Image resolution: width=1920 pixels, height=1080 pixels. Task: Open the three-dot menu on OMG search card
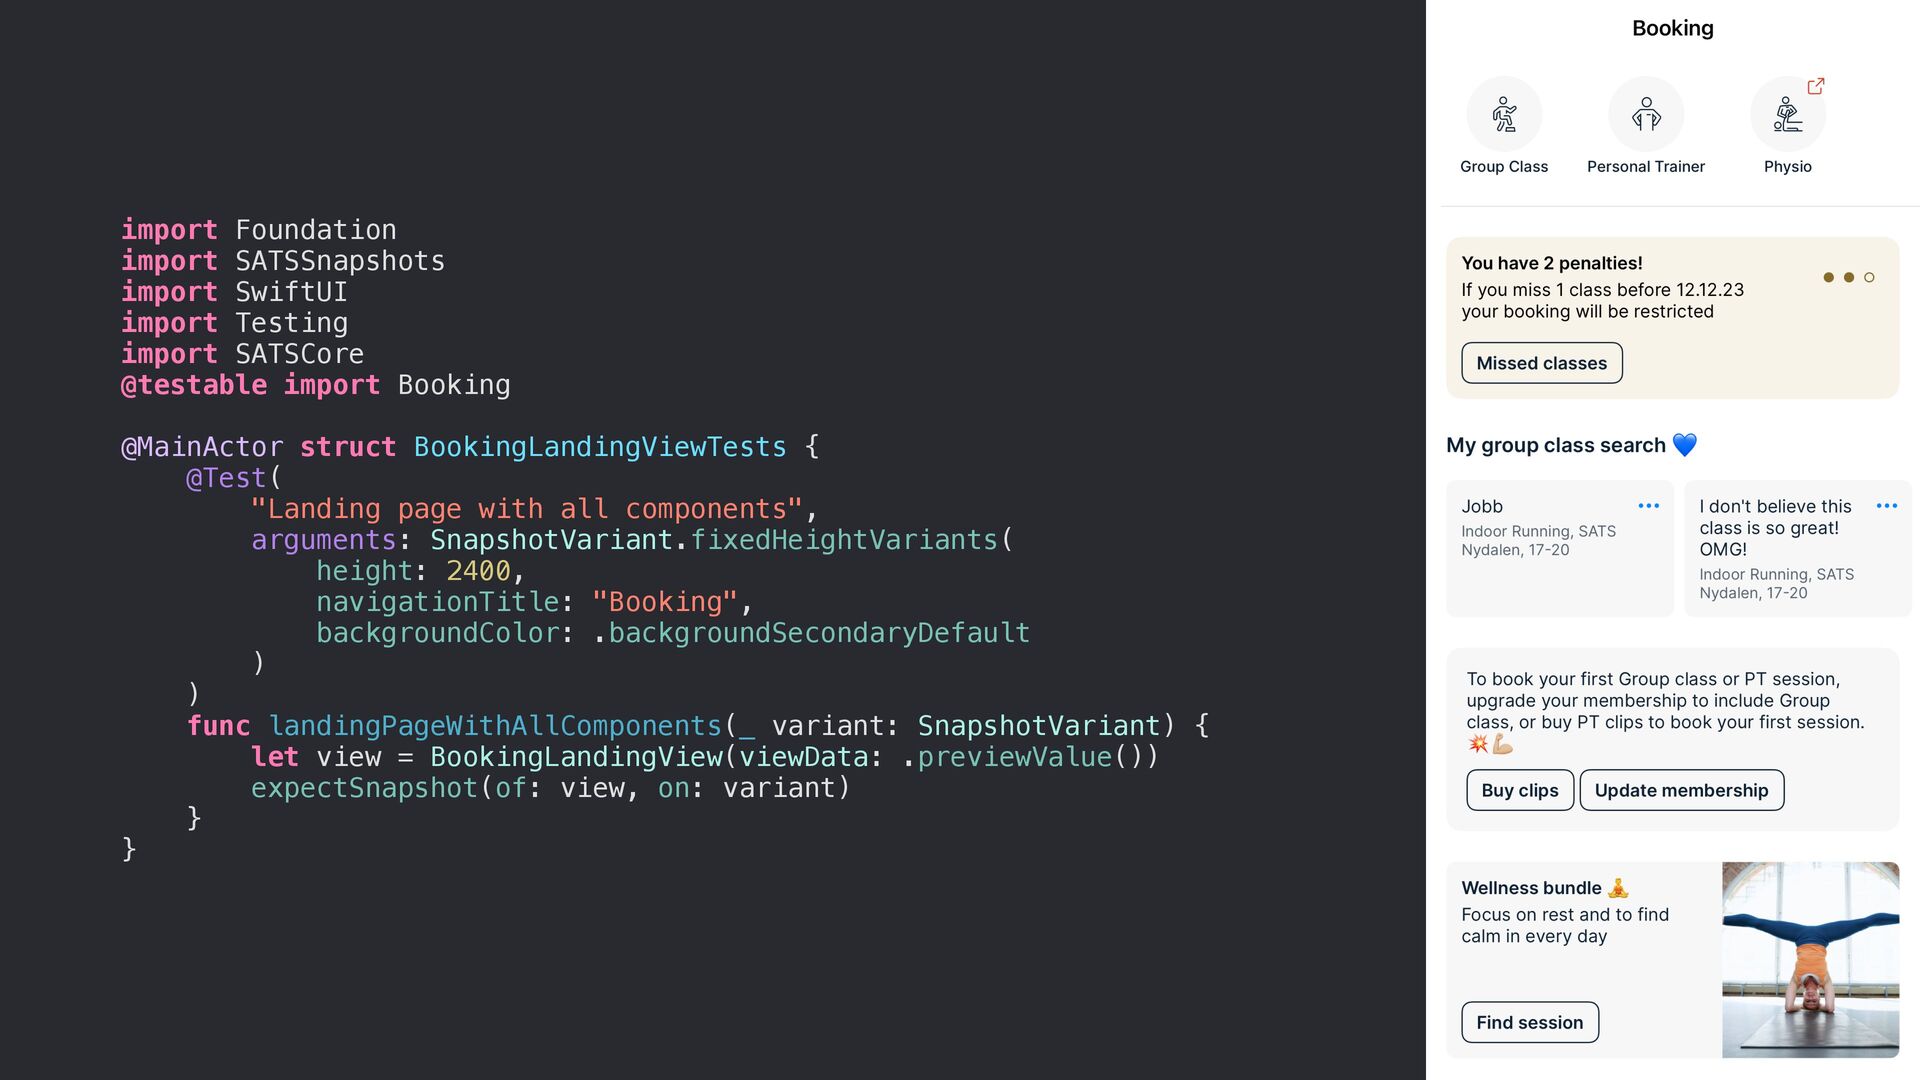(1887, 506)
